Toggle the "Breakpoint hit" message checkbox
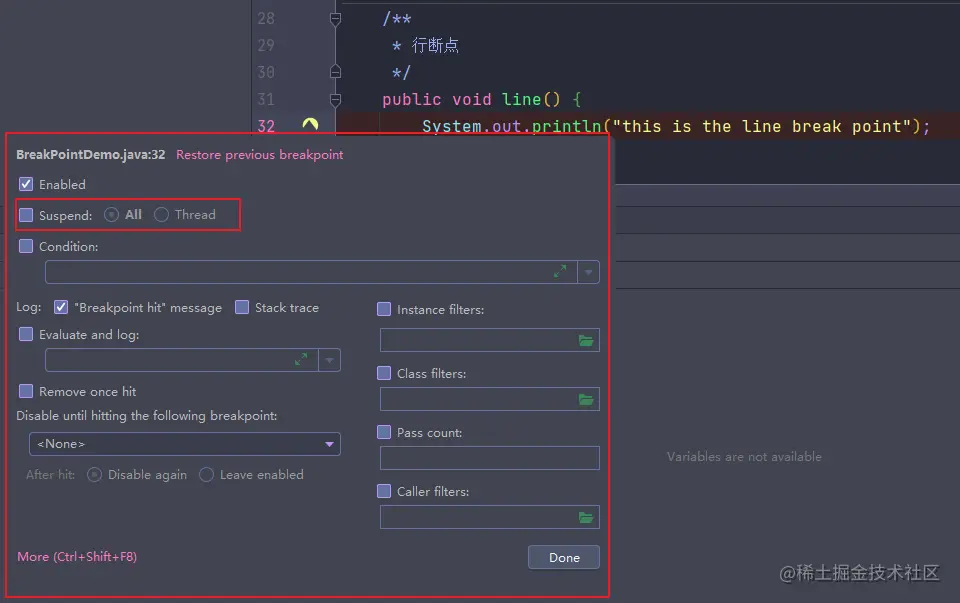Image resolution: width=960 pixels, height=603 pixels. pyautogui.click(x=61, y=307)
